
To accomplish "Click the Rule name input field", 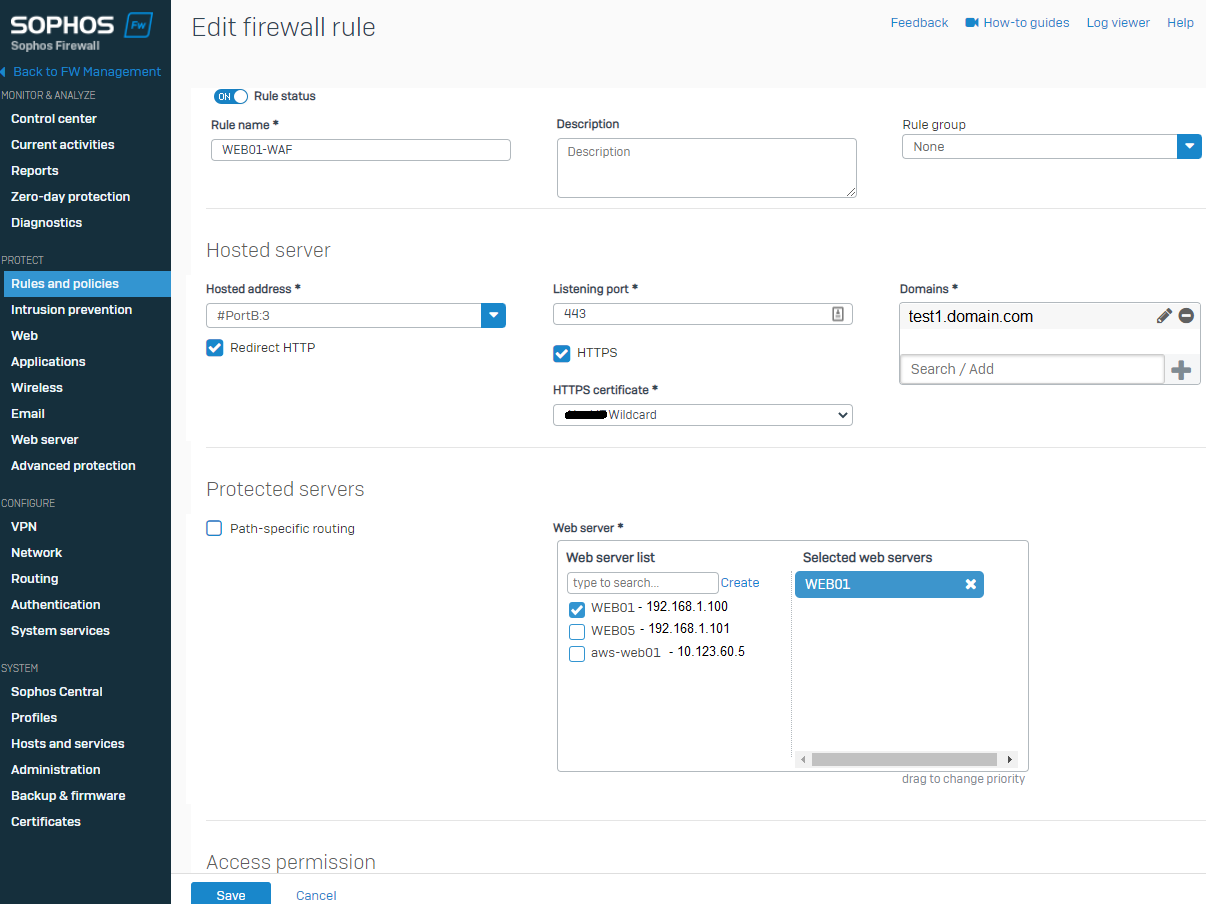I will pyautogui.click(x=361, y=150).
